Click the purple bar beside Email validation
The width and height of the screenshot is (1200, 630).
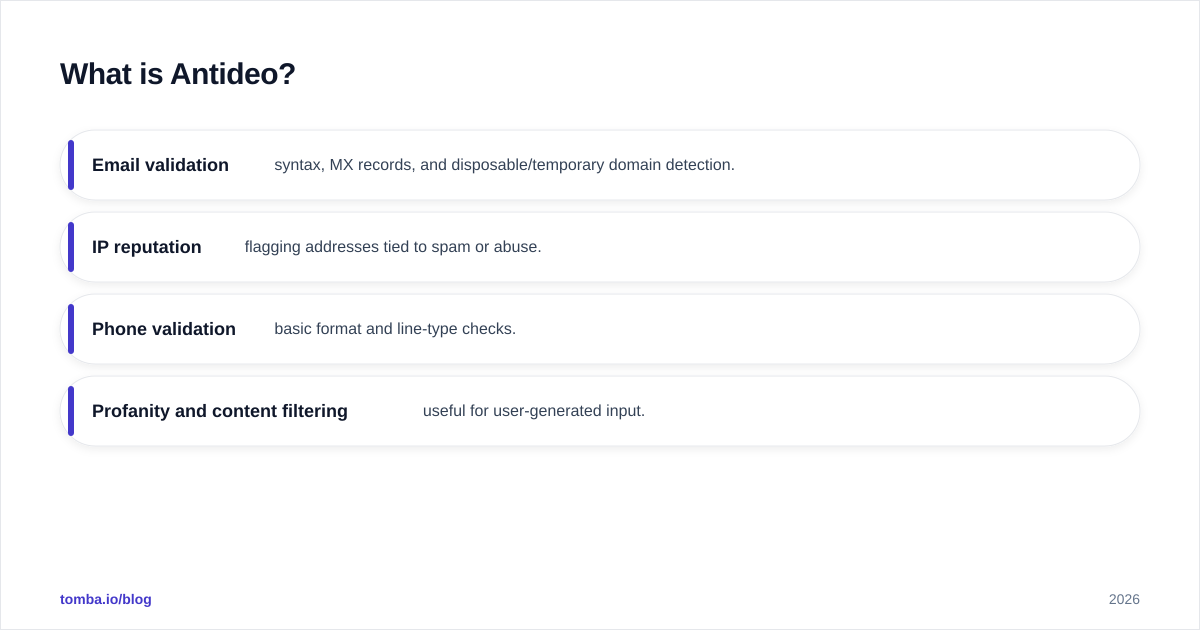(71, 165)
